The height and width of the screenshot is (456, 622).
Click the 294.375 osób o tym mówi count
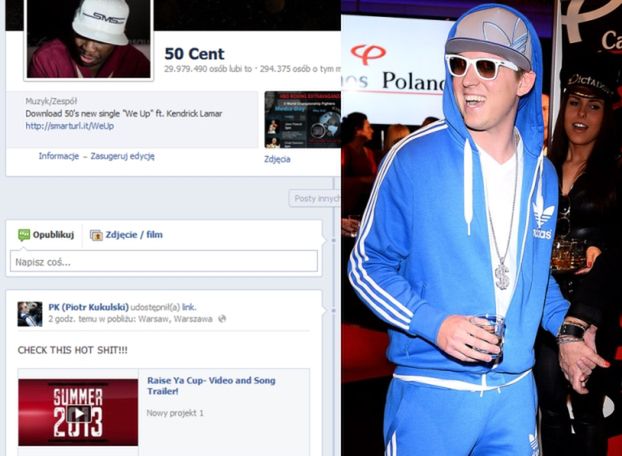click(x=300, y=69)
